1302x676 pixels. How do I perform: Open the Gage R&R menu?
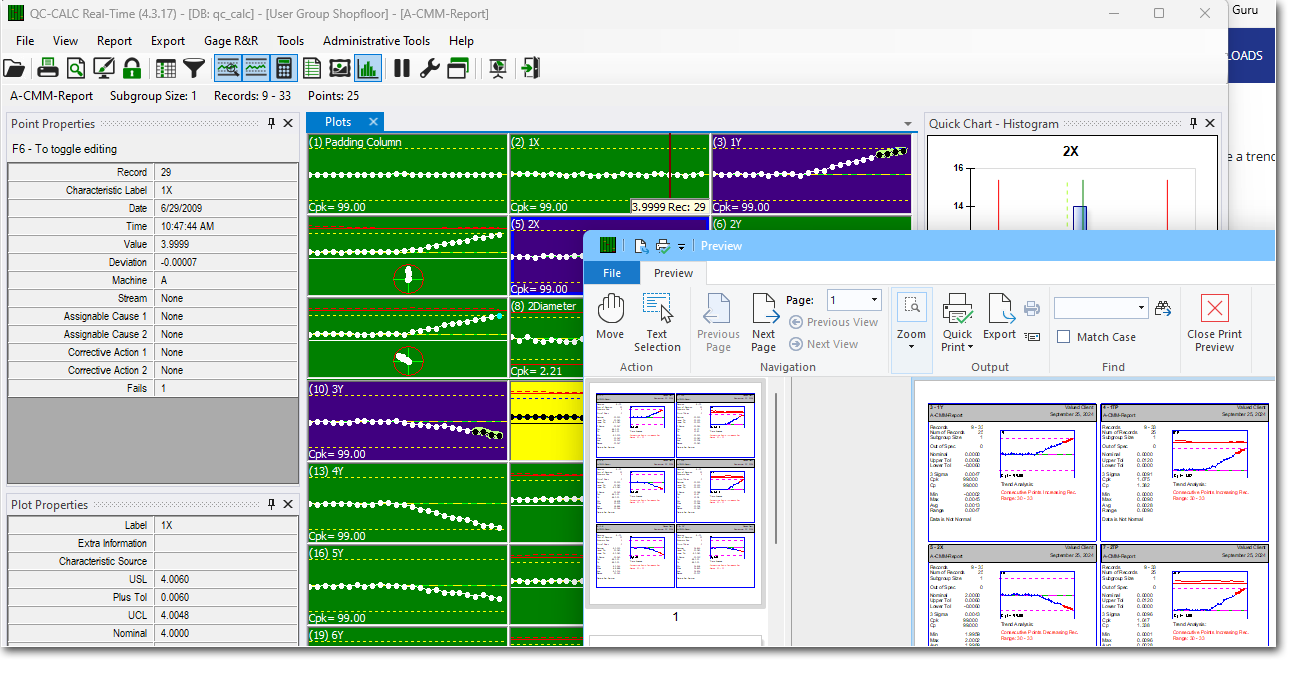click(231, 41)
